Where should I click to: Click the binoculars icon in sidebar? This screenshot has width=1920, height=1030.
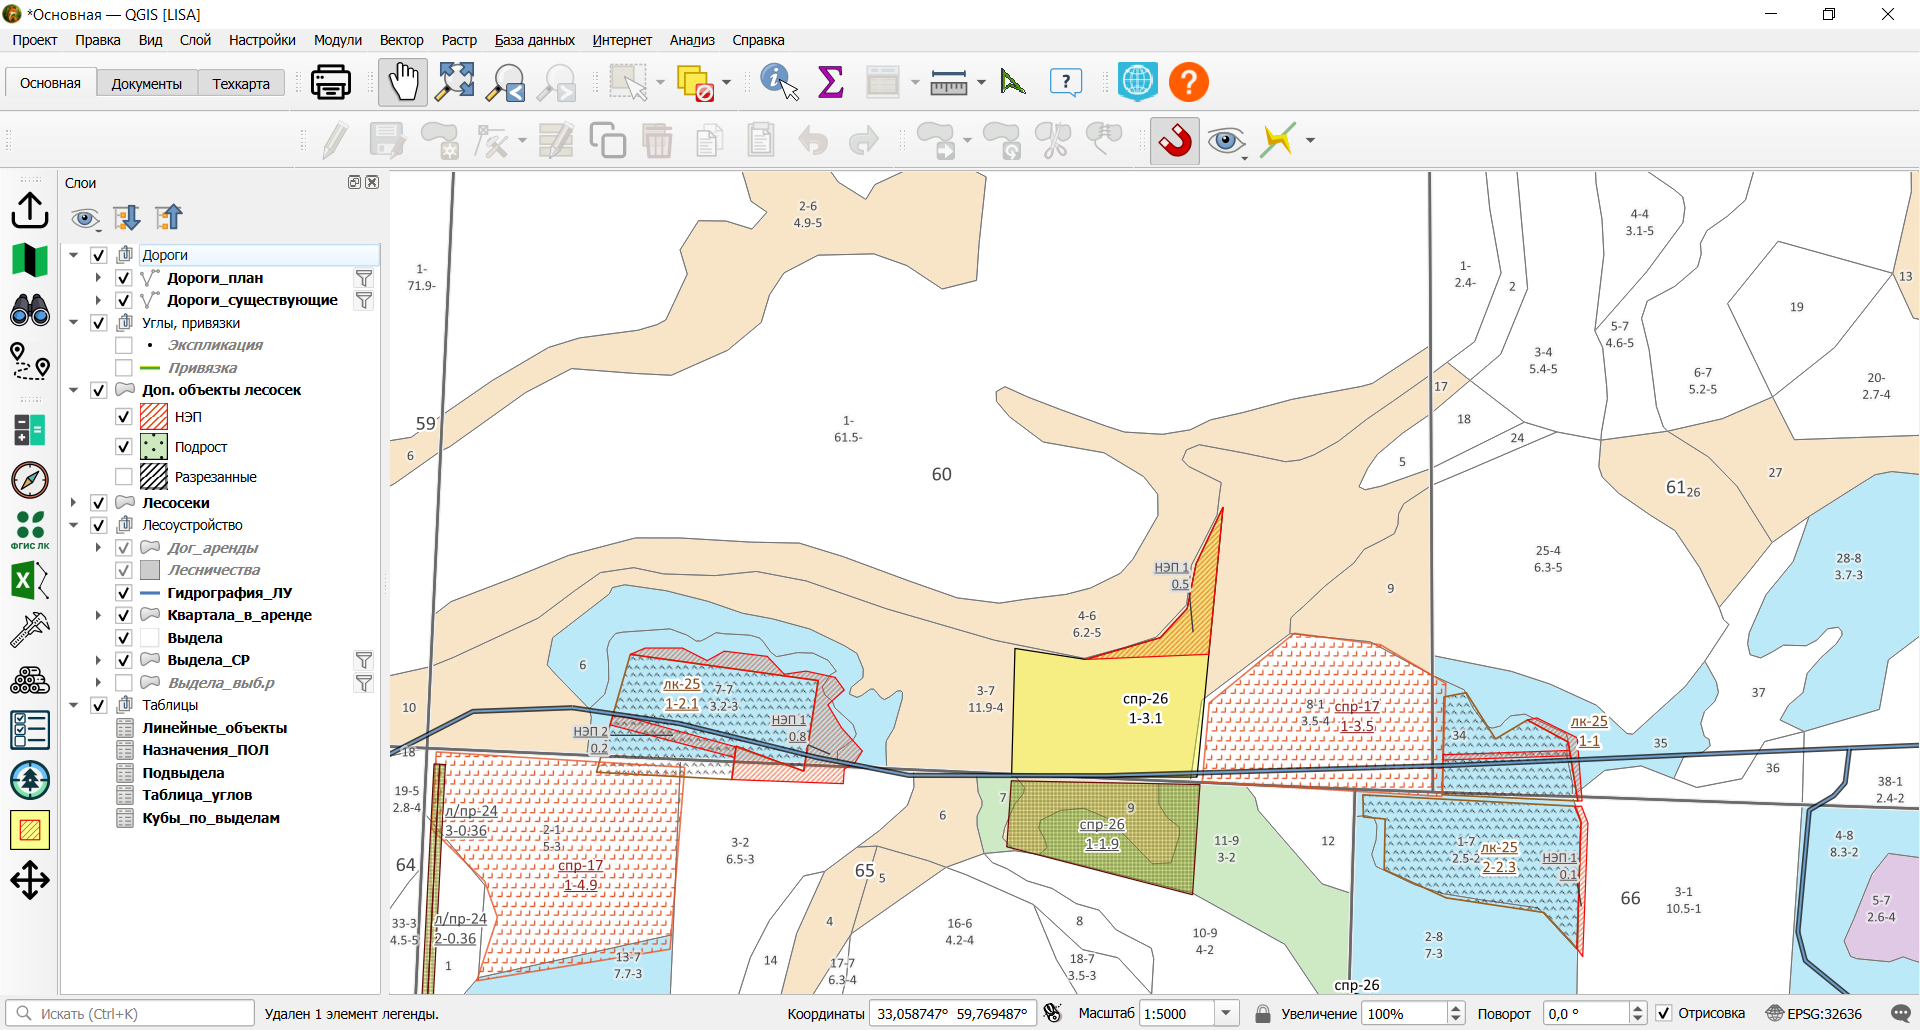click(30, 310)
